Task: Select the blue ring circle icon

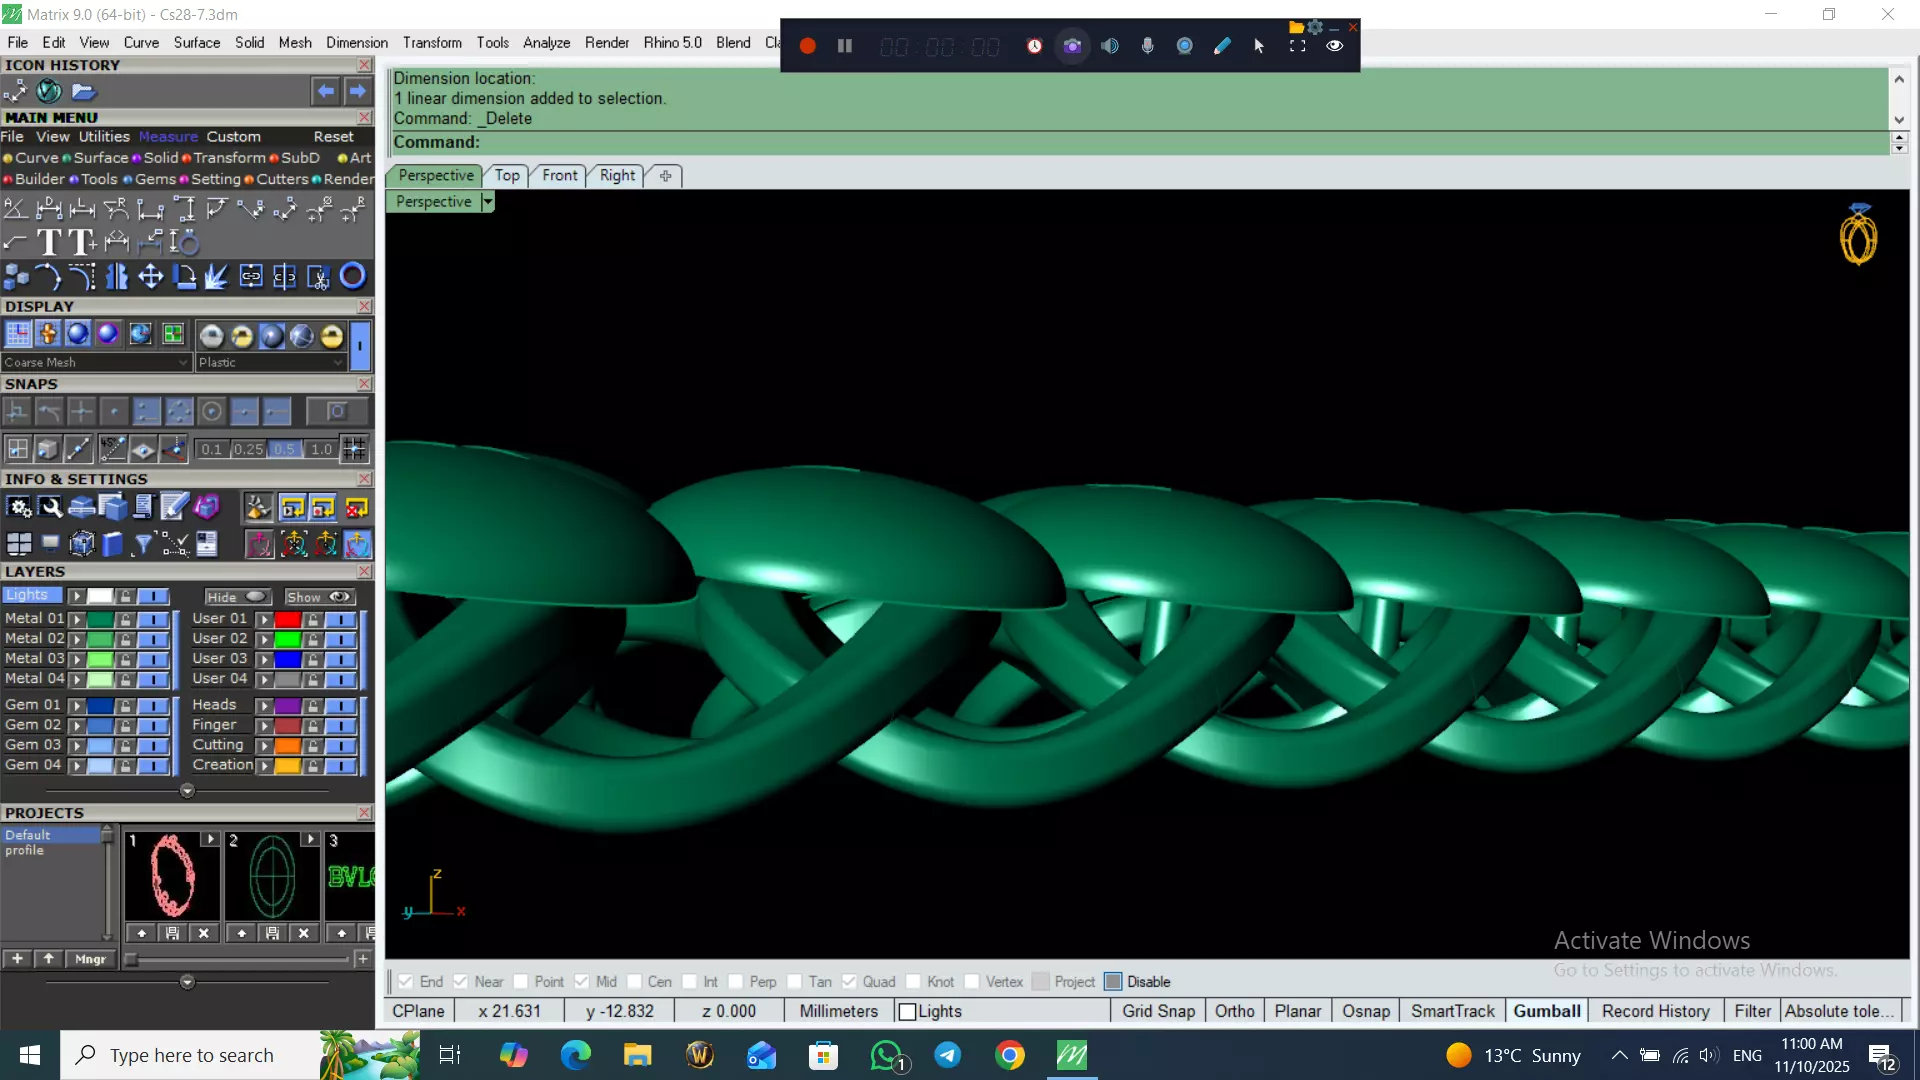Action: (x=353, y=276)
